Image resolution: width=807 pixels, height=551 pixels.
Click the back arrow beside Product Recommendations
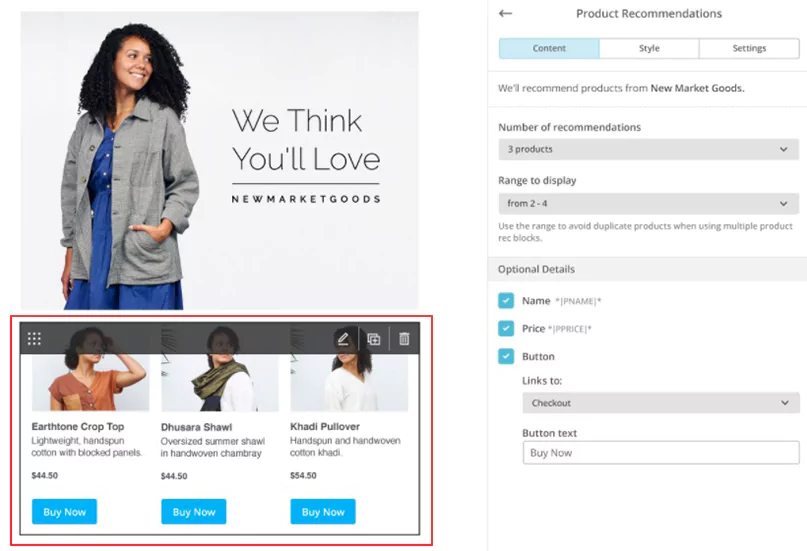pos(505,14)
